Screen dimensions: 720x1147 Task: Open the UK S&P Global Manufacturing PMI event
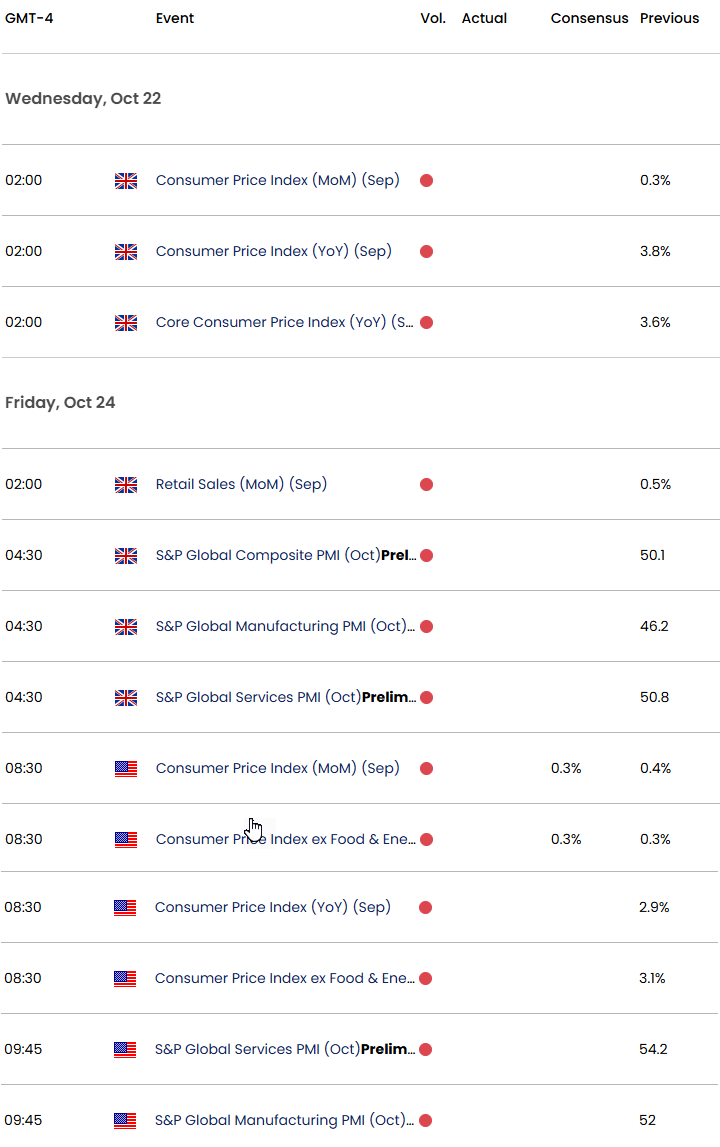click(284, 626)
